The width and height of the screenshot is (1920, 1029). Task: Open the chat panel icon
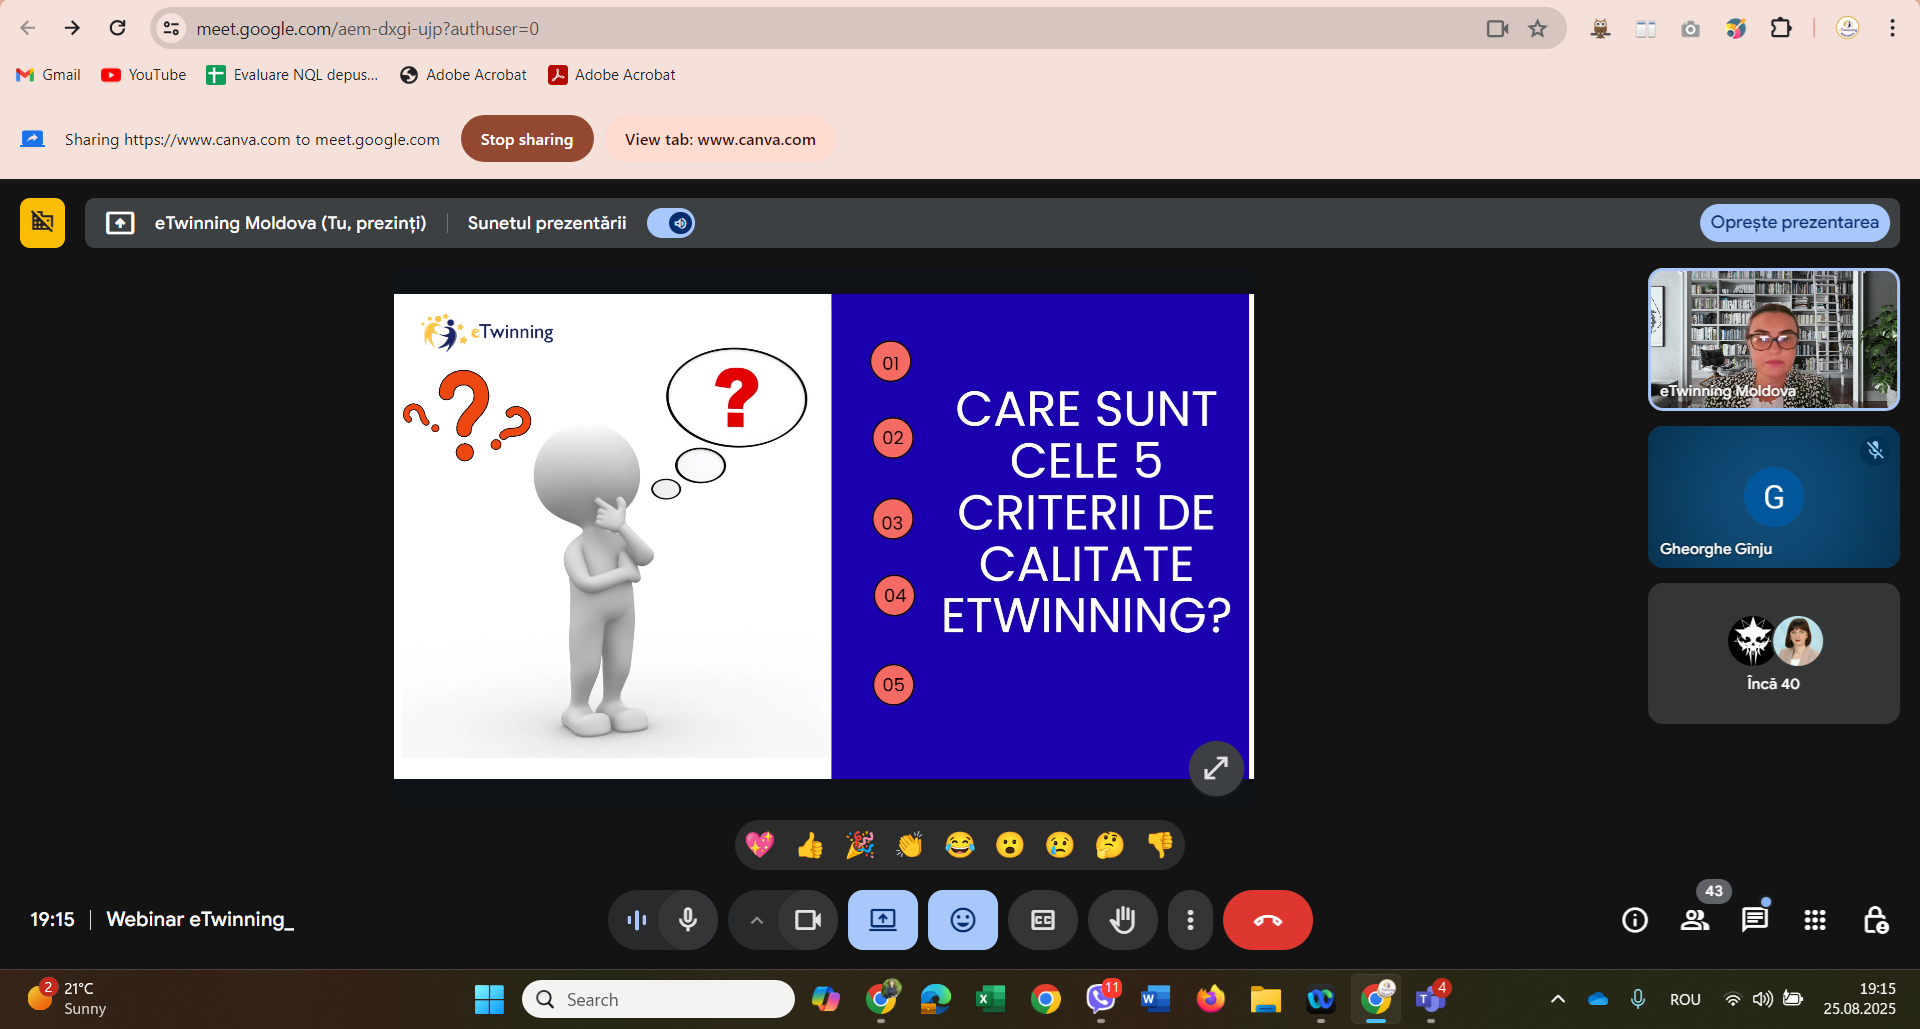pos(1755,920)
